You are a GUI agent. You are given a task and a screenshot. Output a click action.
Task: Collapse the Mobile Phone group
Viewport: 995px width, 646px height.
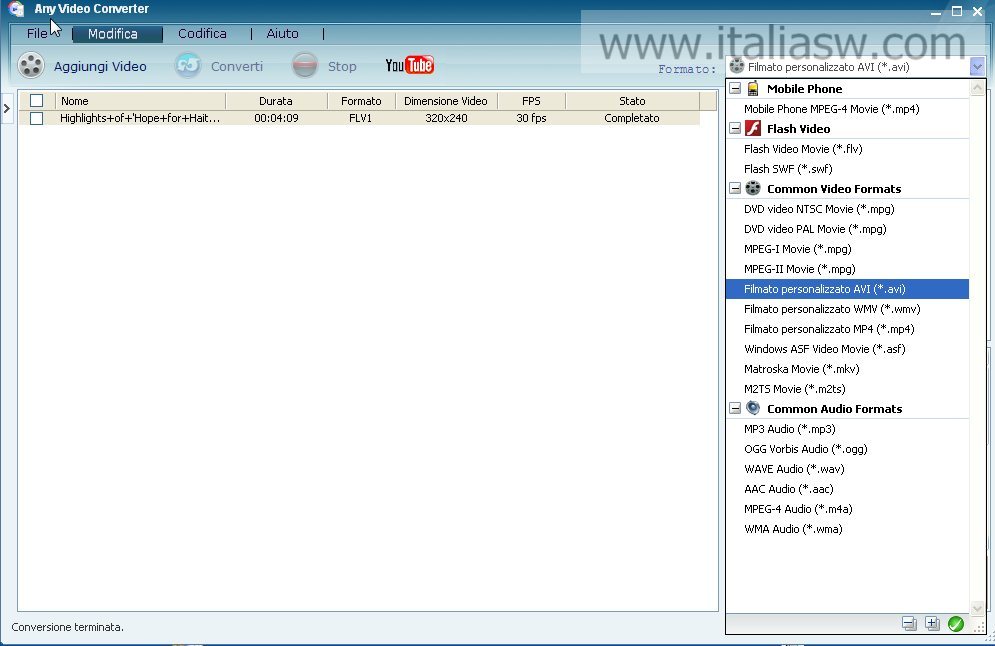[735, 89]
